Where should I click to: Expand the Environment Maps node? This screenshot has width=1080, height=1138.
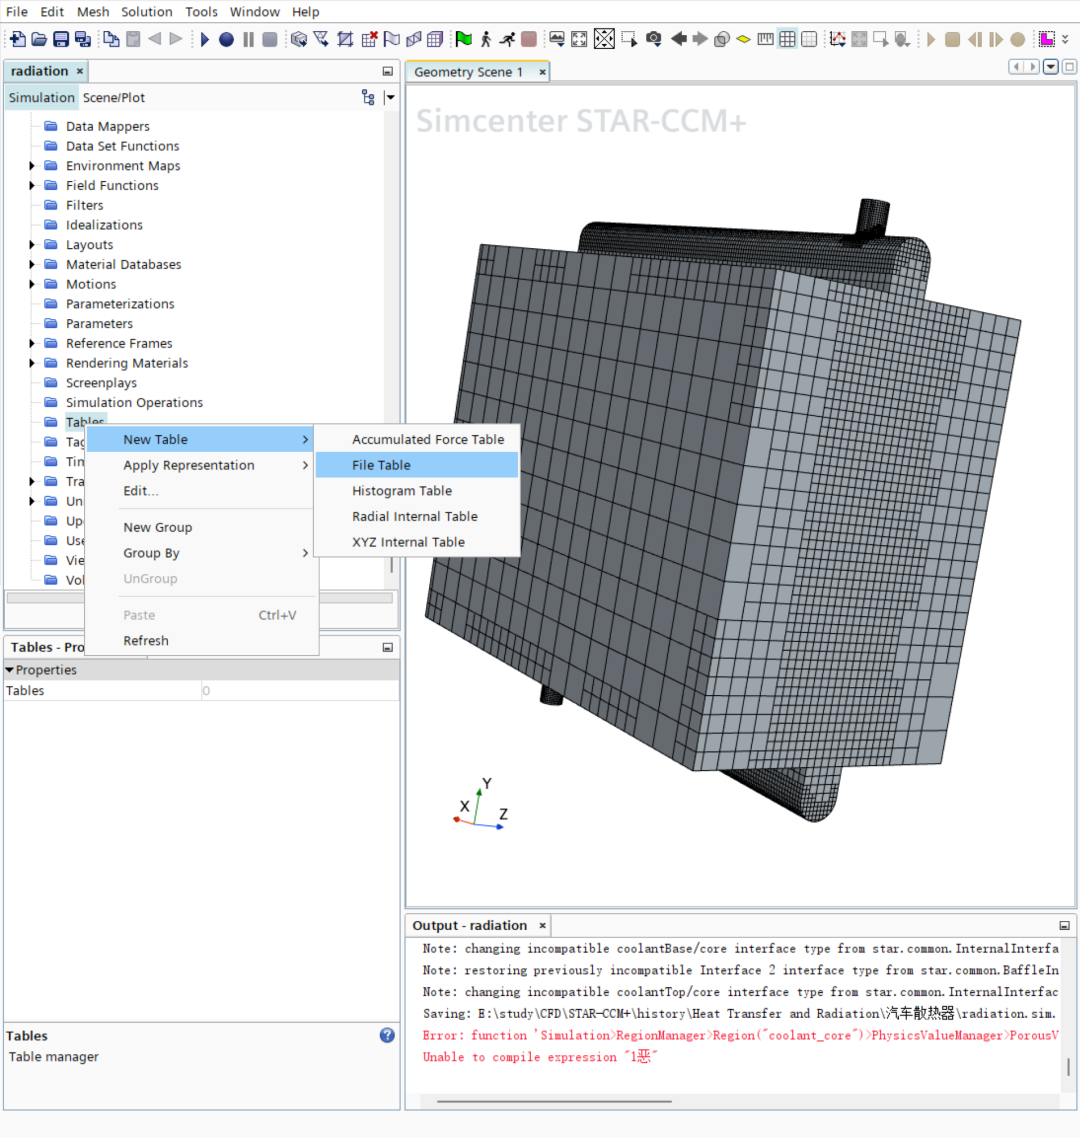click(x=31, y=165)
